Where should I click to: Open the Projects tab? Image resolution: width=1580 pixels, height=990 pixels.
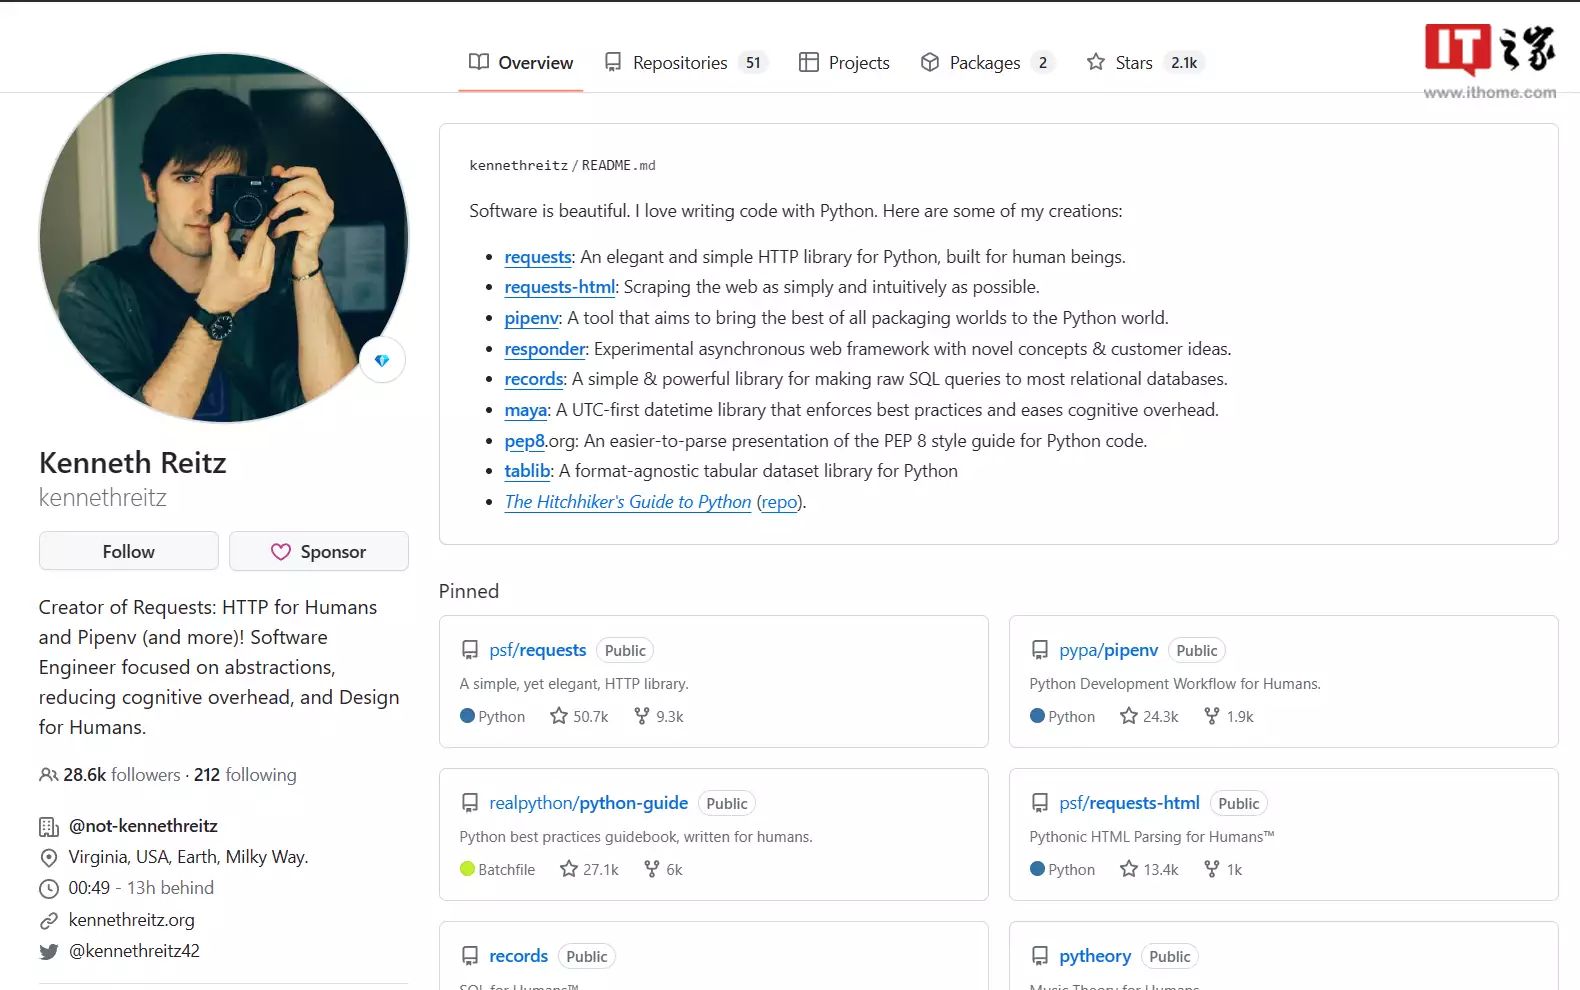point(844,62)
